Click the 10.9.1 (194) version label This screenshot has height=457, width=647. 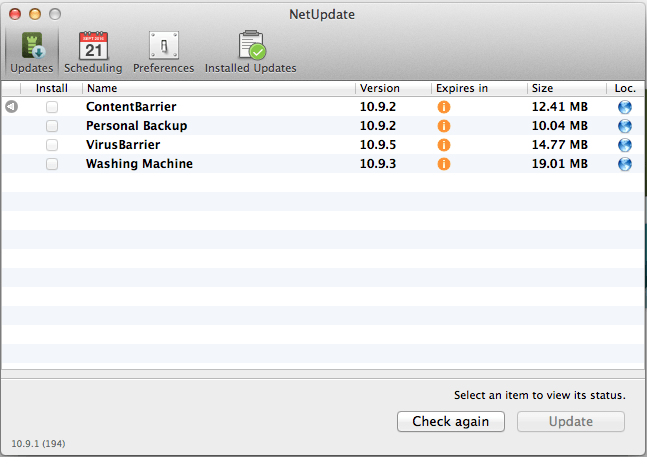click(38, 444)
